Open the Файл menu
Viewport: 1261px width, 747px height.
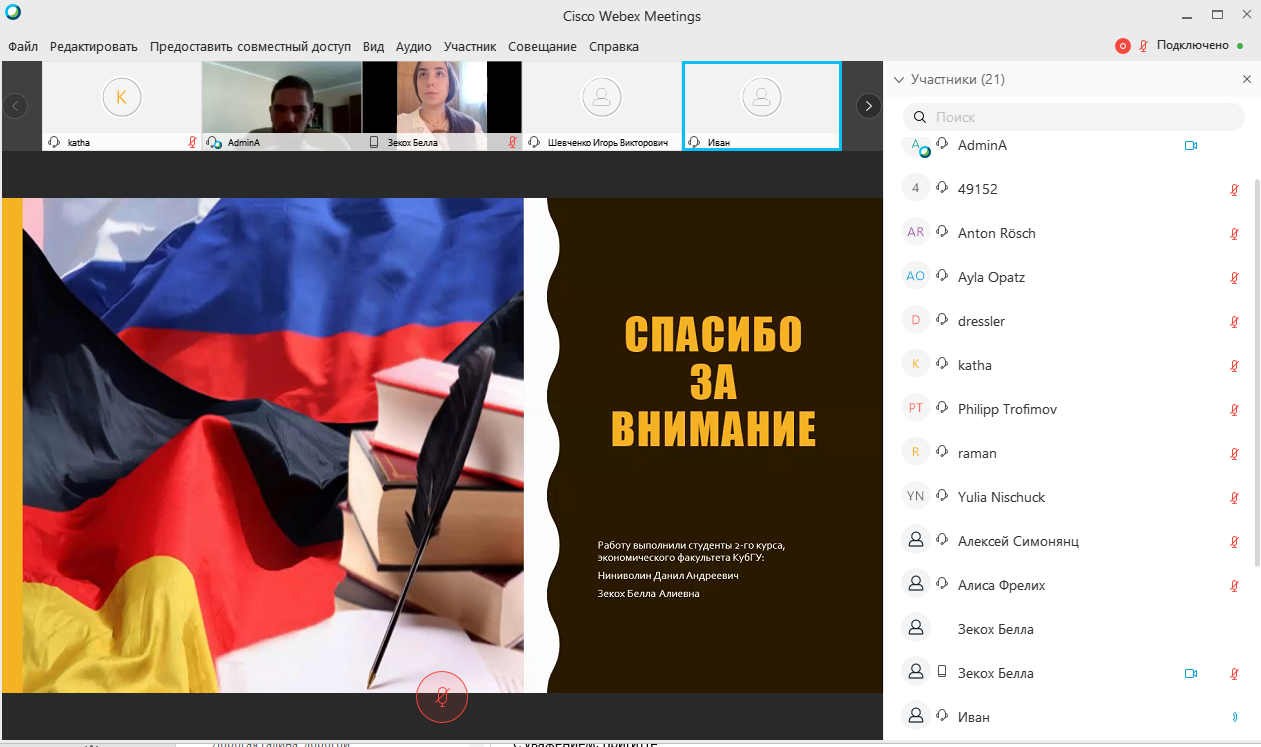[x=23, y=47]
